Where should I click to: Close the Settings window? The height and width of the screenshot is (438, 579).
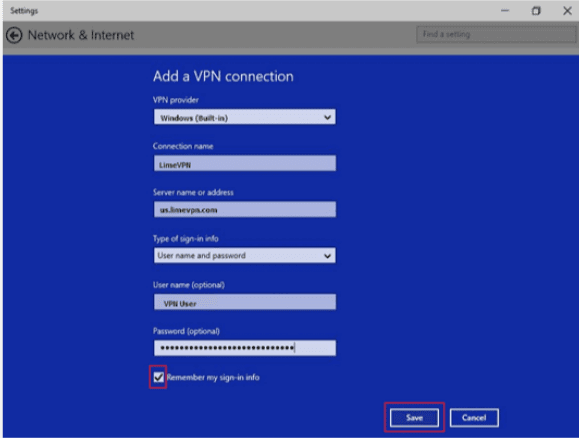568,11
